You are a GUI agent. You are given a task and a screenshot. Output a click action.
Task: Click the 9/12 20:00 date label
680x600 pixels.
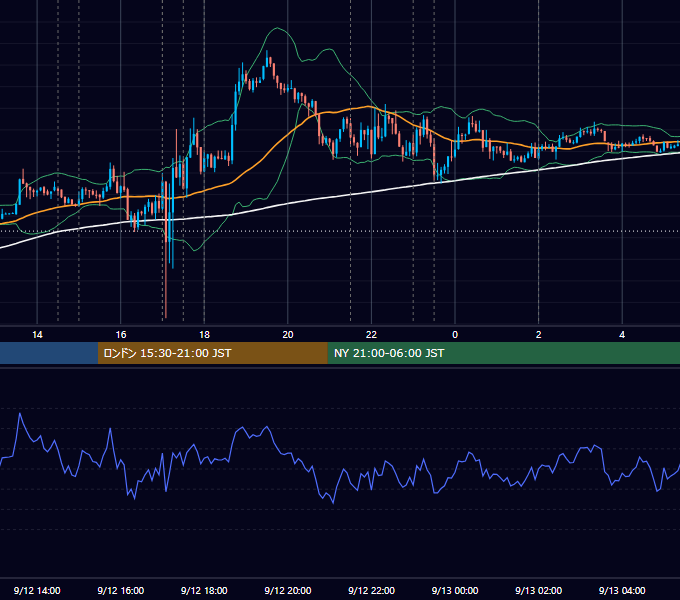[288, 590]
